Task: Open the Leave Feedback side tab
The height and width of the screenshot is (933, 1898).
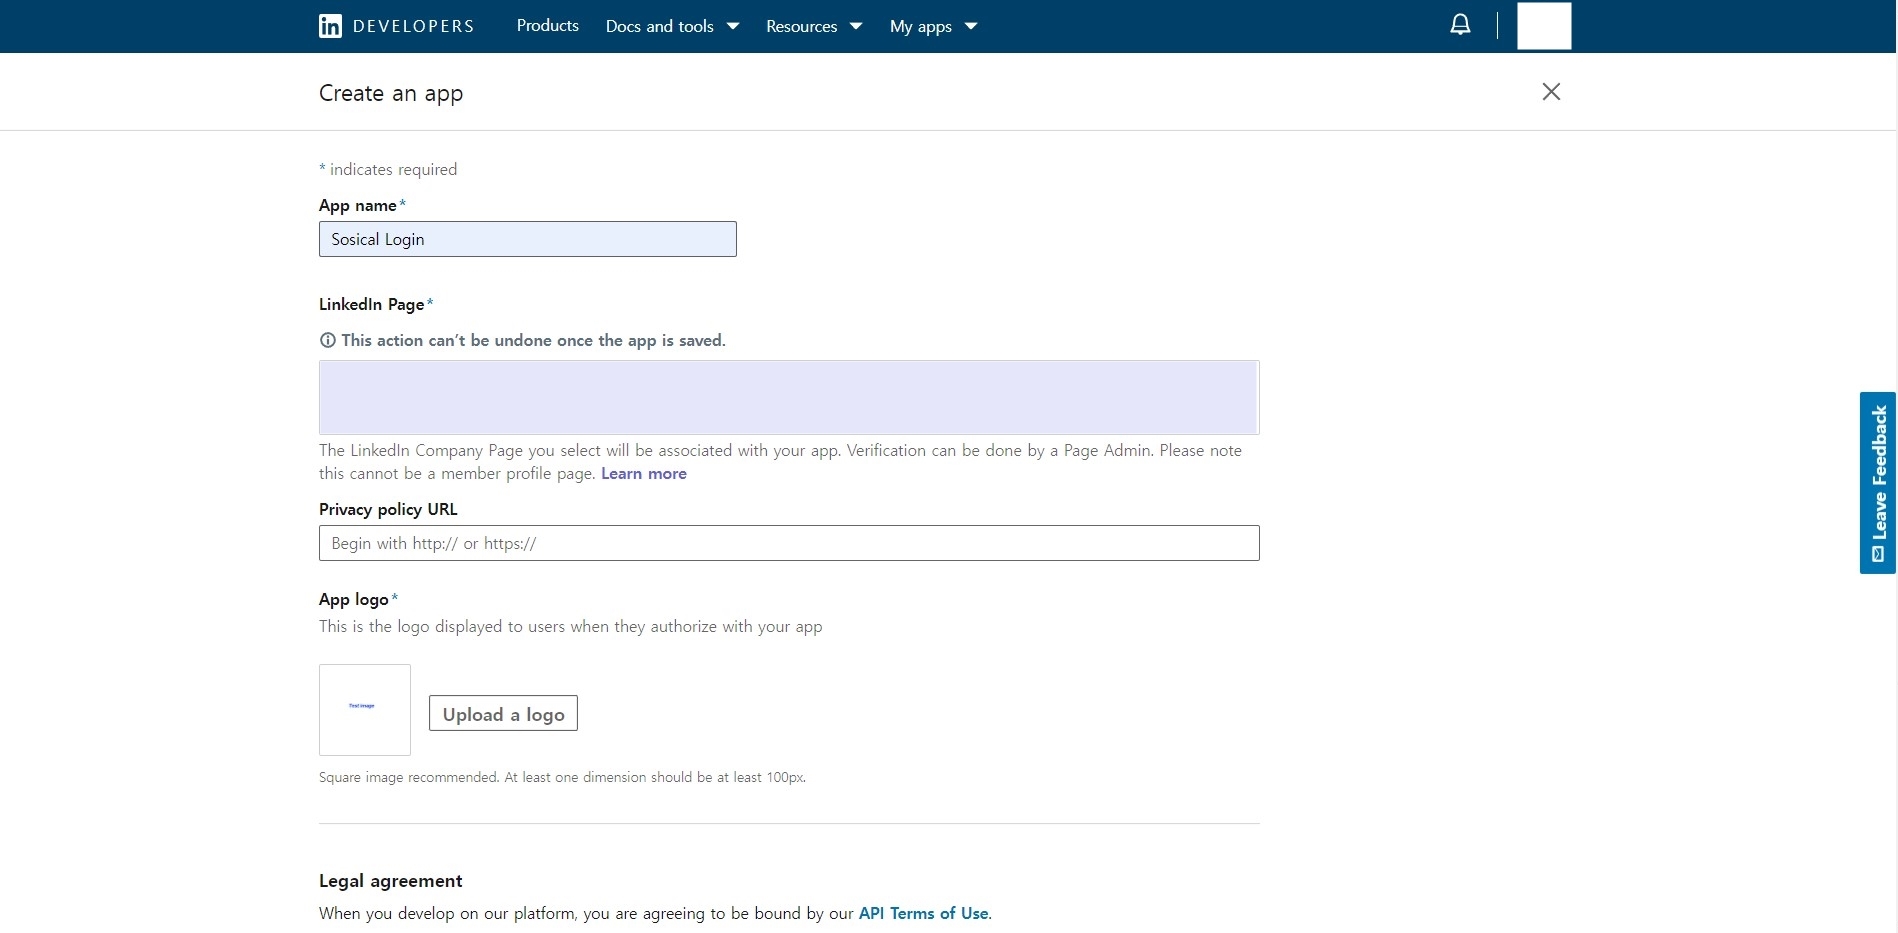Action: pos(1878,483)
